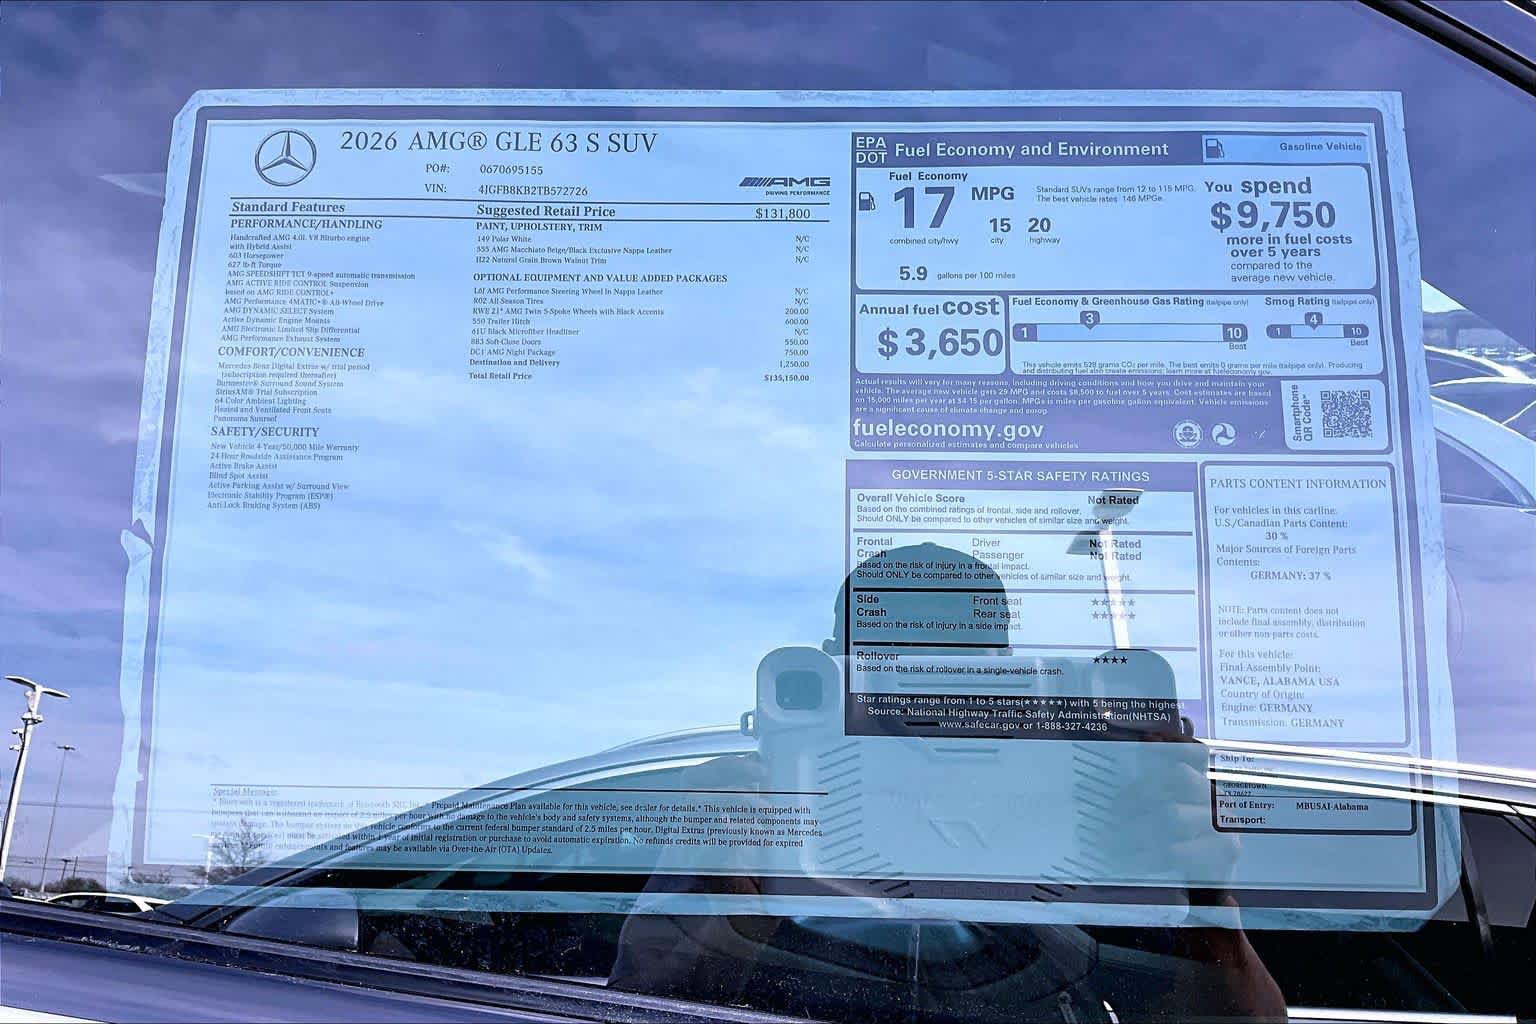This screenshot has height=1024, width=1536.
Task: Click the Mercedes-Benz star logo
Action: point(285,158)
